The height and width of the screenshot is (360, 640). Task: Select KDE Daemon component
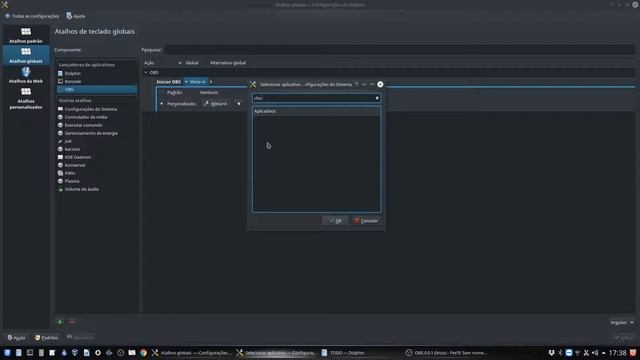coord(78,157)
